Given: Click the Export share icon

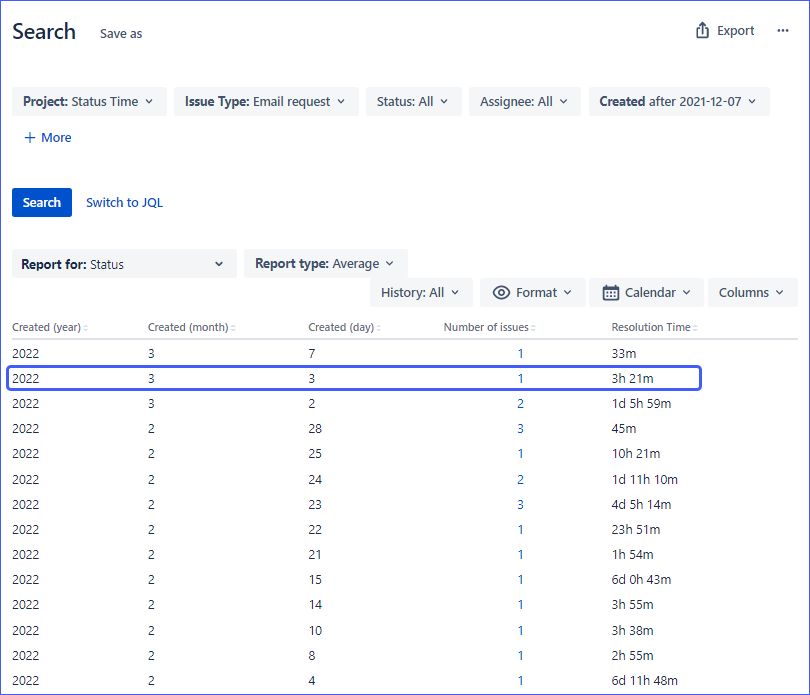Looking at the screenshot, I should [x=702, y=31].
